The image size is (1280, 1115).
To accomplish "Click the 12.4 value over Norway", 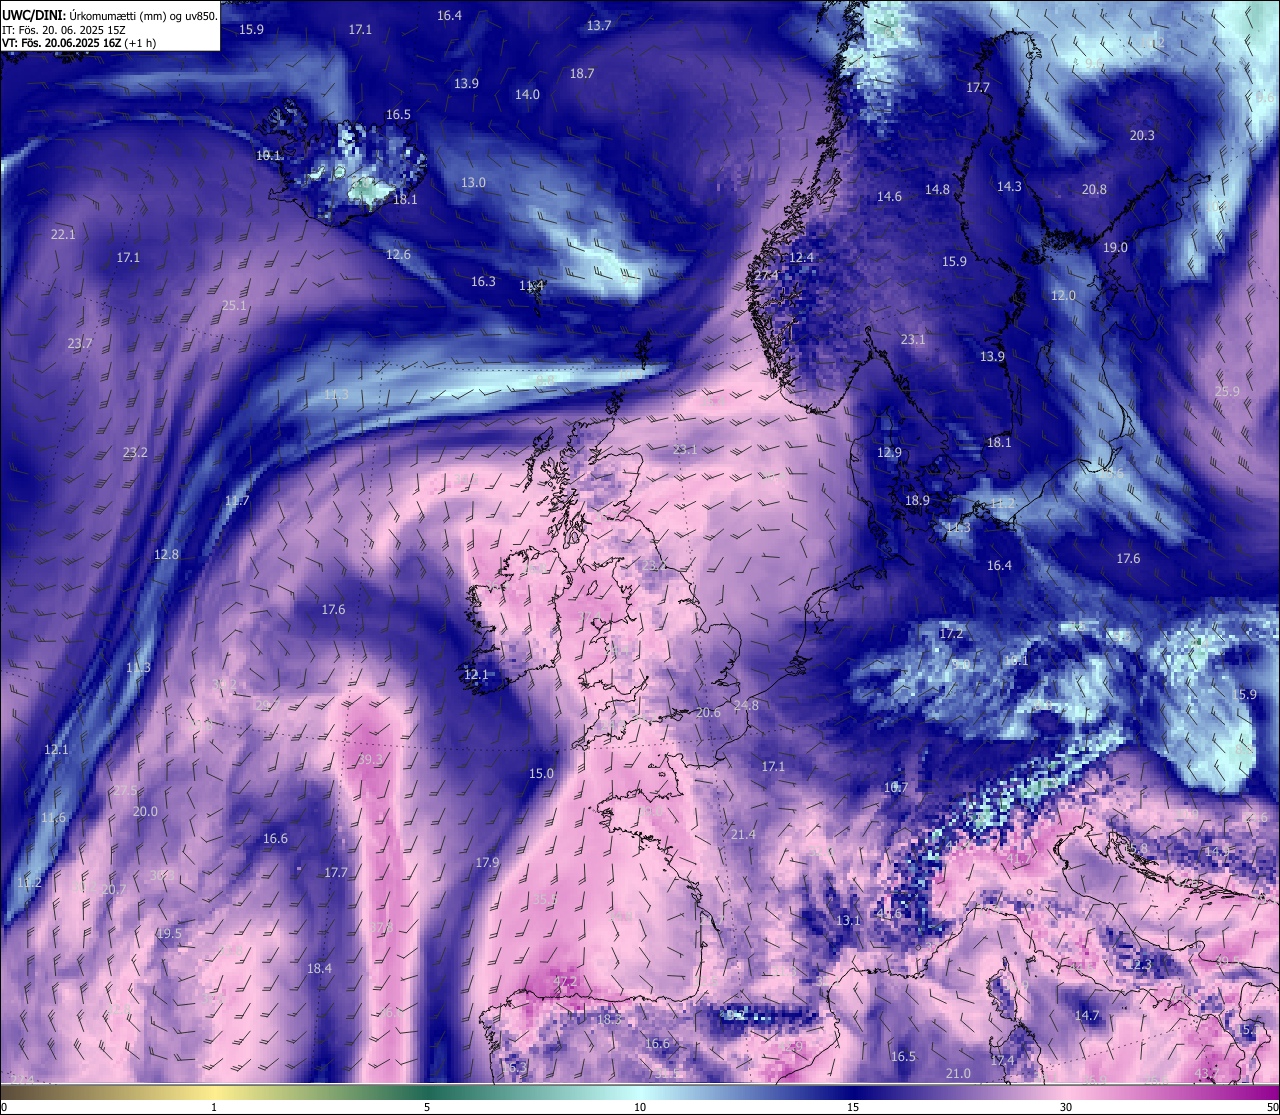I will [801, 258].
